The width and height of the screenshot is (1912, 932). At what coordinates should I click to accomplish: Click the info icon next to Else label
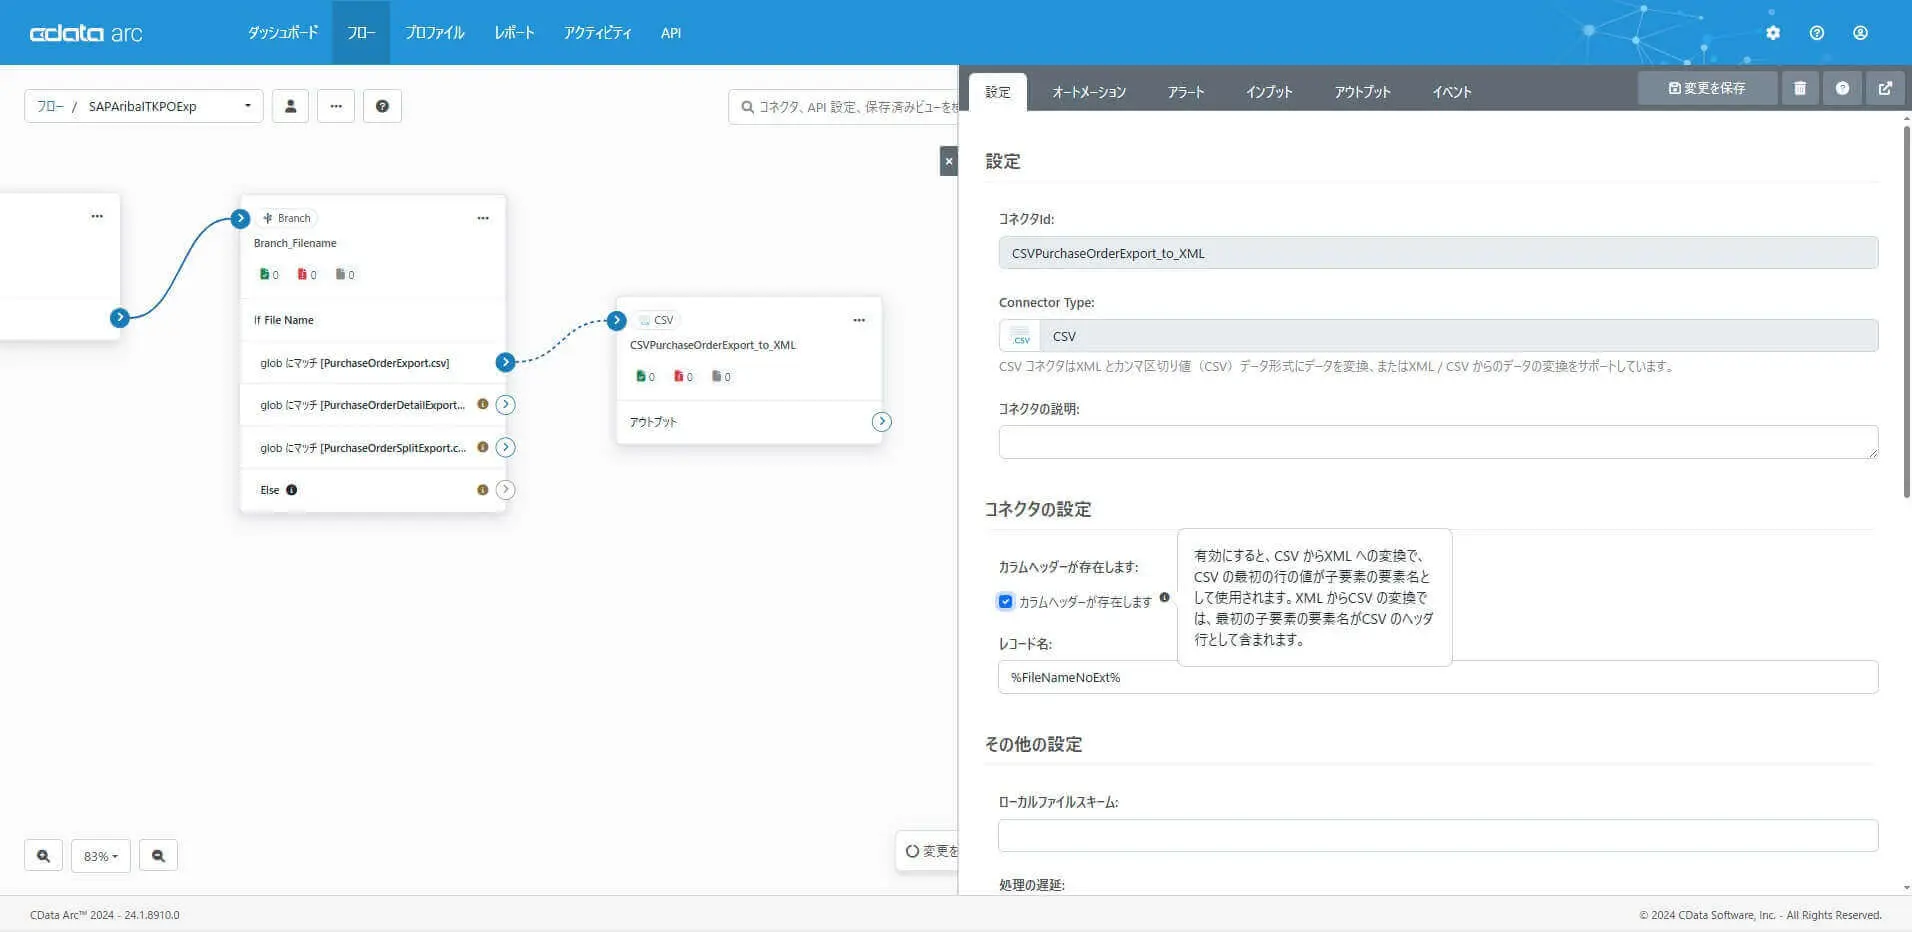(x=292, y=490)
